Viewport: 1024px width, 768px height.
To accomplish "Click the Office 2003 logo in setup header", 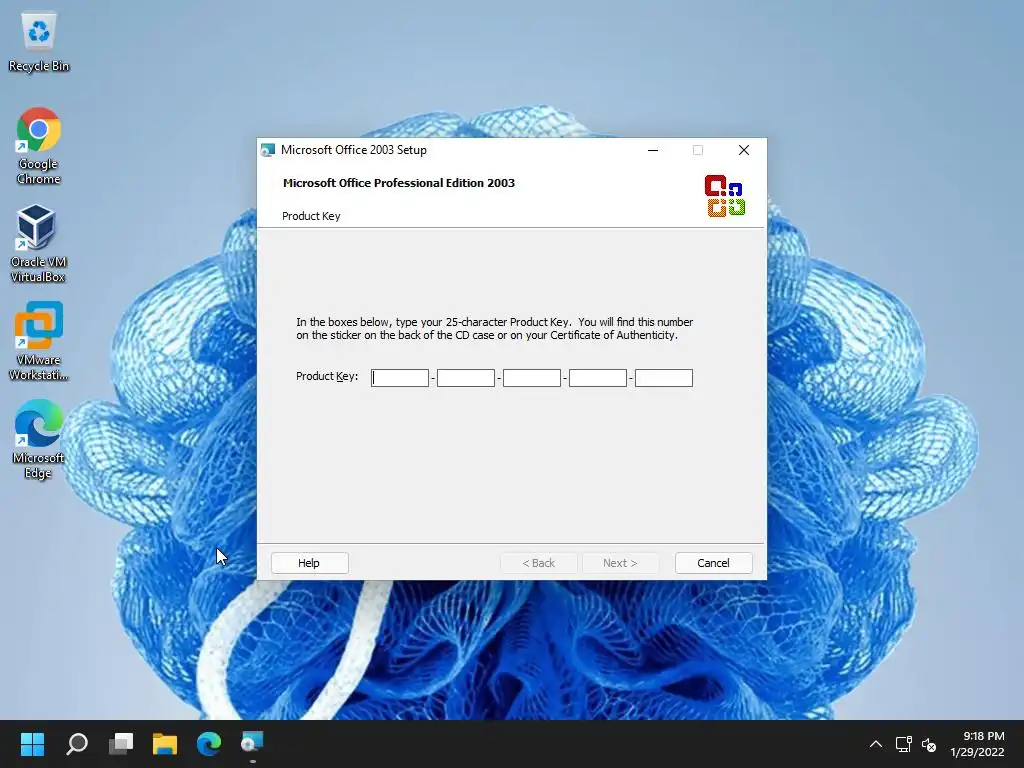I will [725, 195].
